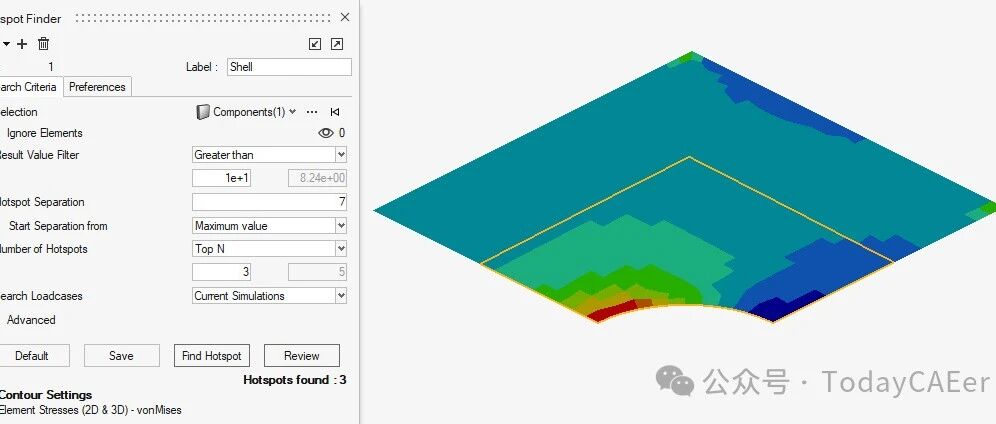Click Element Stresses vonMises text
The image size is (996, 424).
tap(90, 410)
